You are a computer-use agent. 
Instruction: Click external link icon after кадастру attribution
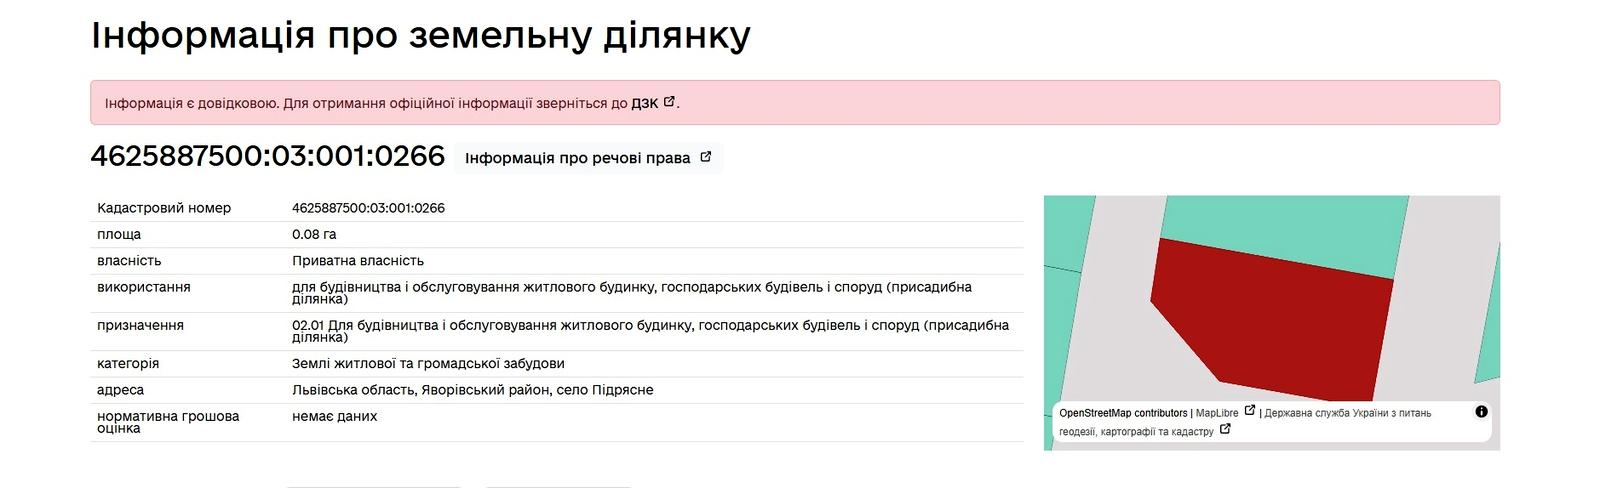[1225, 430]
